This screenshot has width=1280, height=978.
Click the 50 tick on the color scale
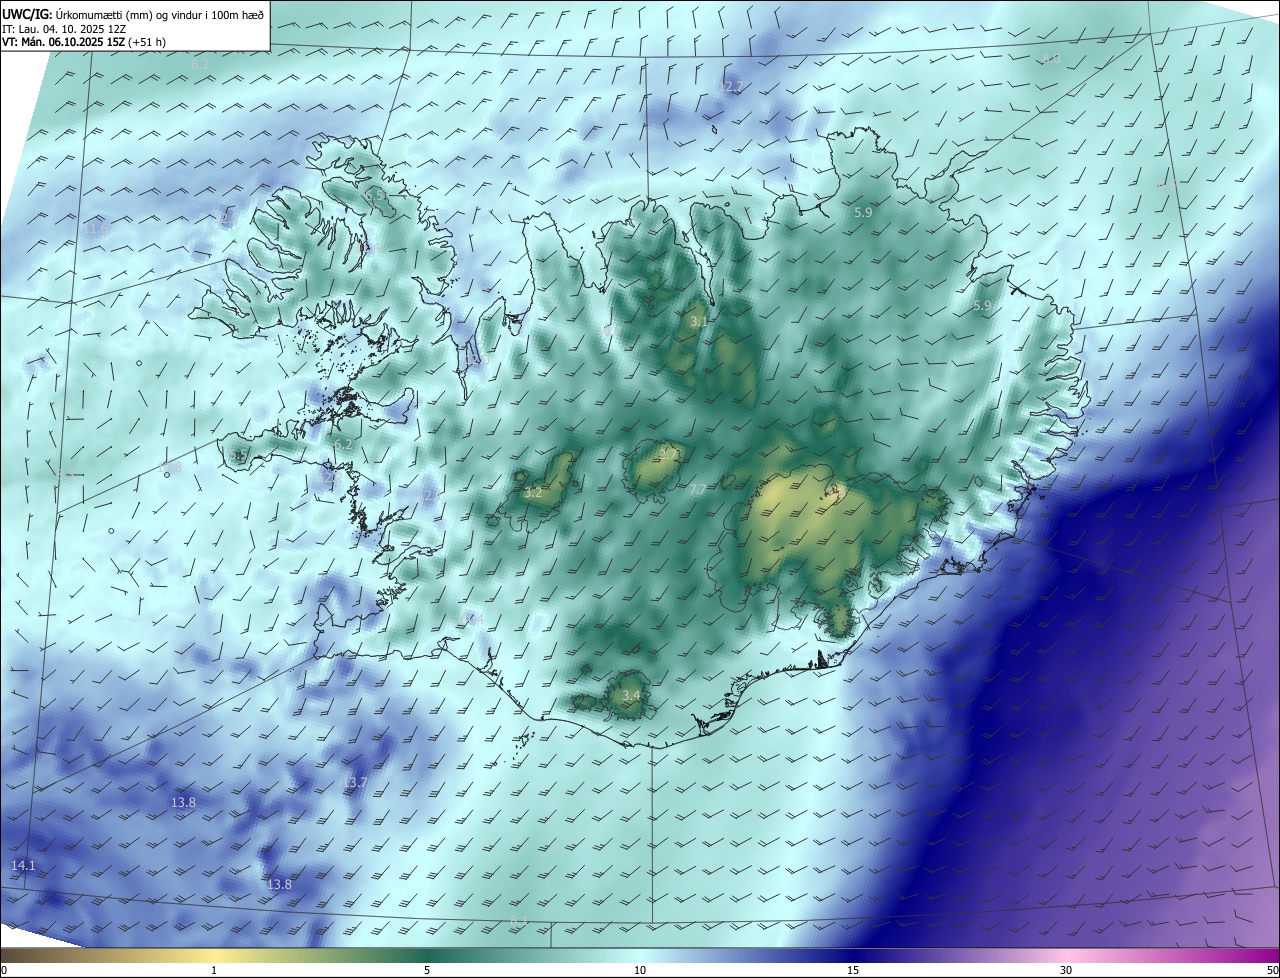point(1272,970)
